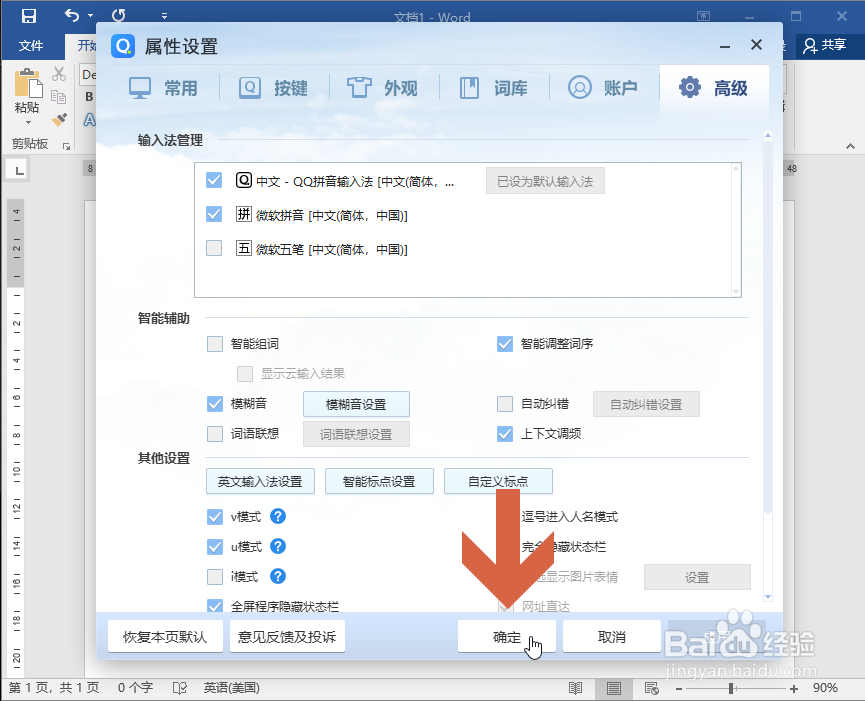Open the 文件 tab in Word

pyautogui.click(x=31, y=46)
